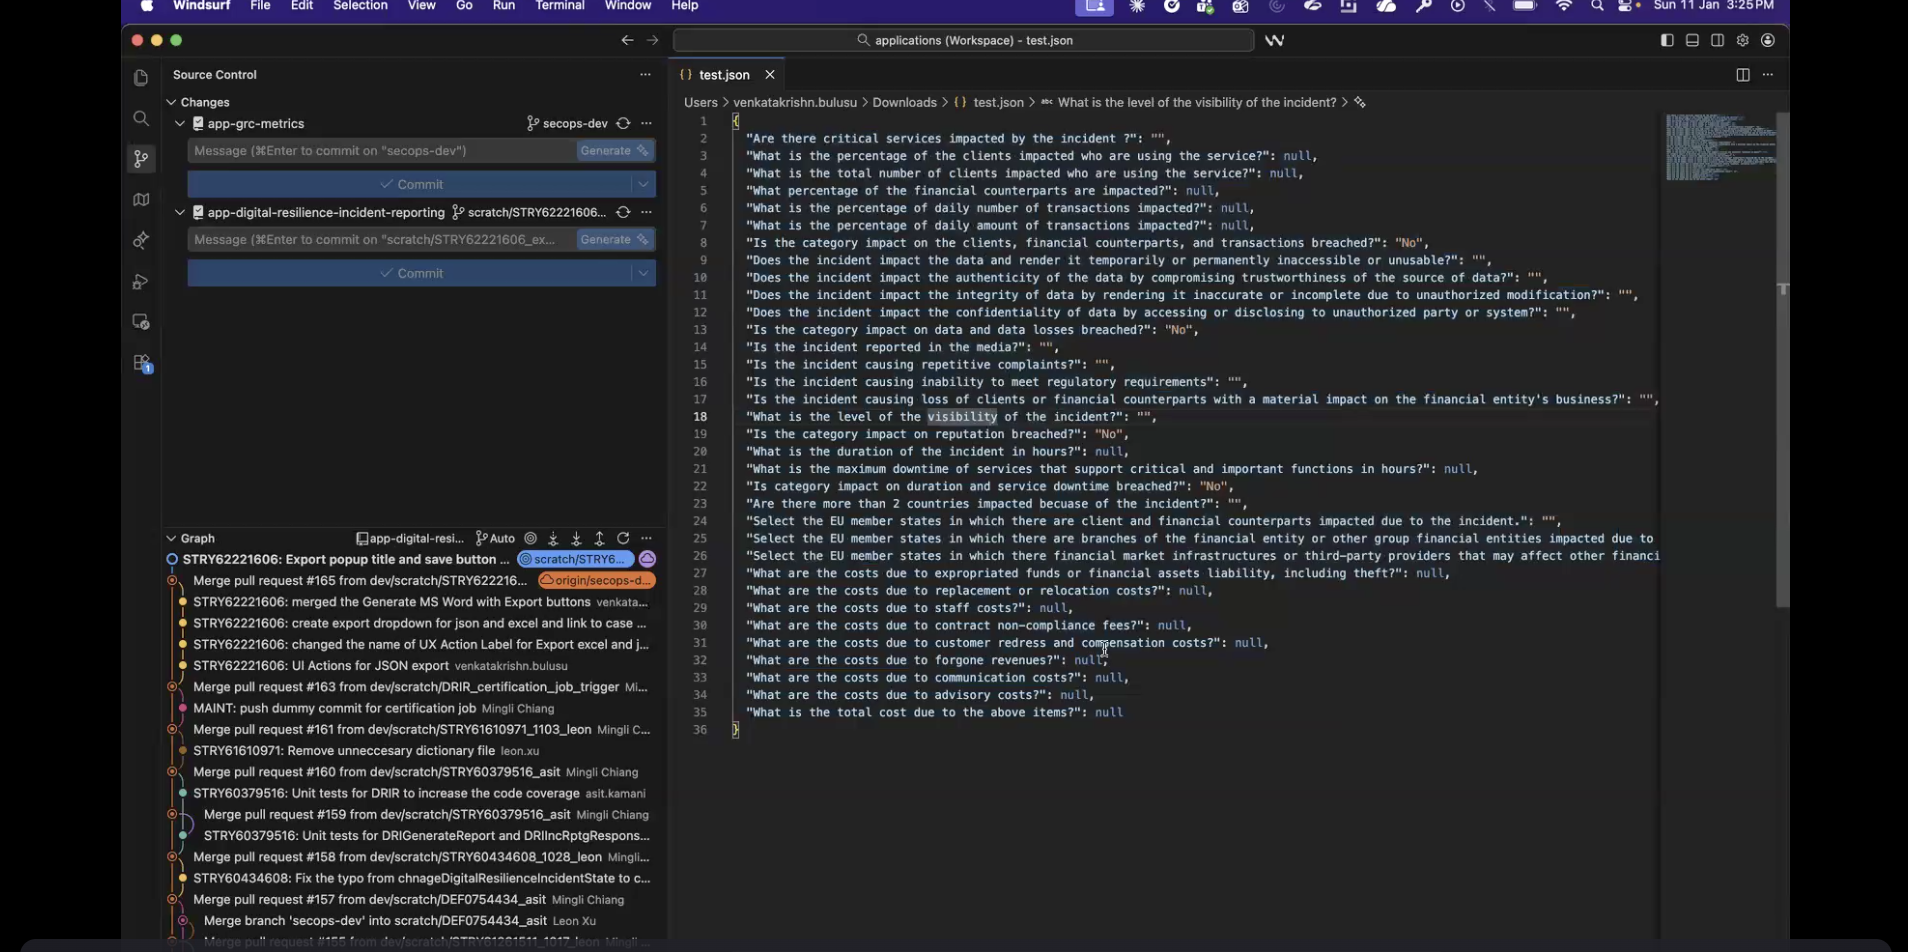Switch the secops-dev branch
The image size is (1908, 952).
click(x=567, y=123)
